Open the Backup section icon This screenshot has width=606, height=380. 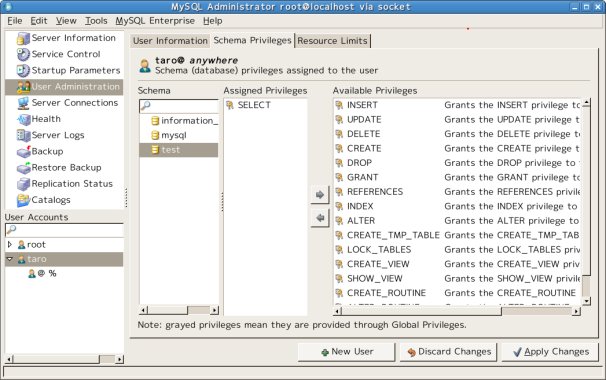pos(23,152)
